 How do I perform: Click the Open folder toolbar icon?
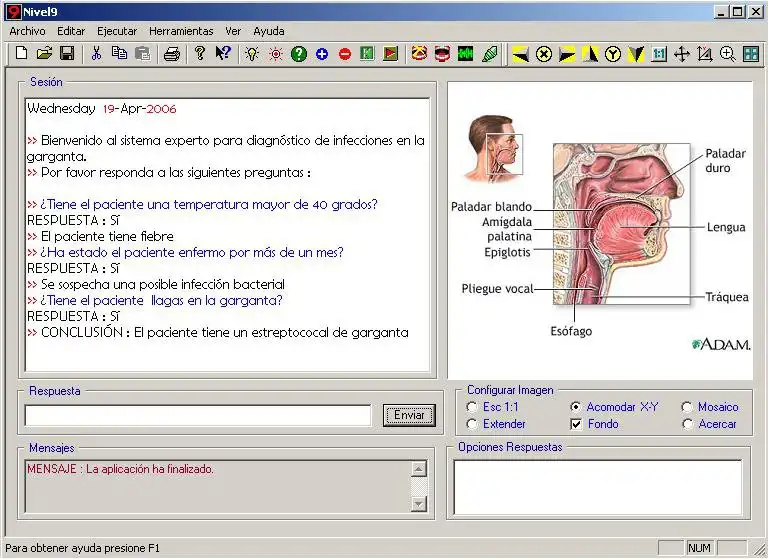coord(44,53)
